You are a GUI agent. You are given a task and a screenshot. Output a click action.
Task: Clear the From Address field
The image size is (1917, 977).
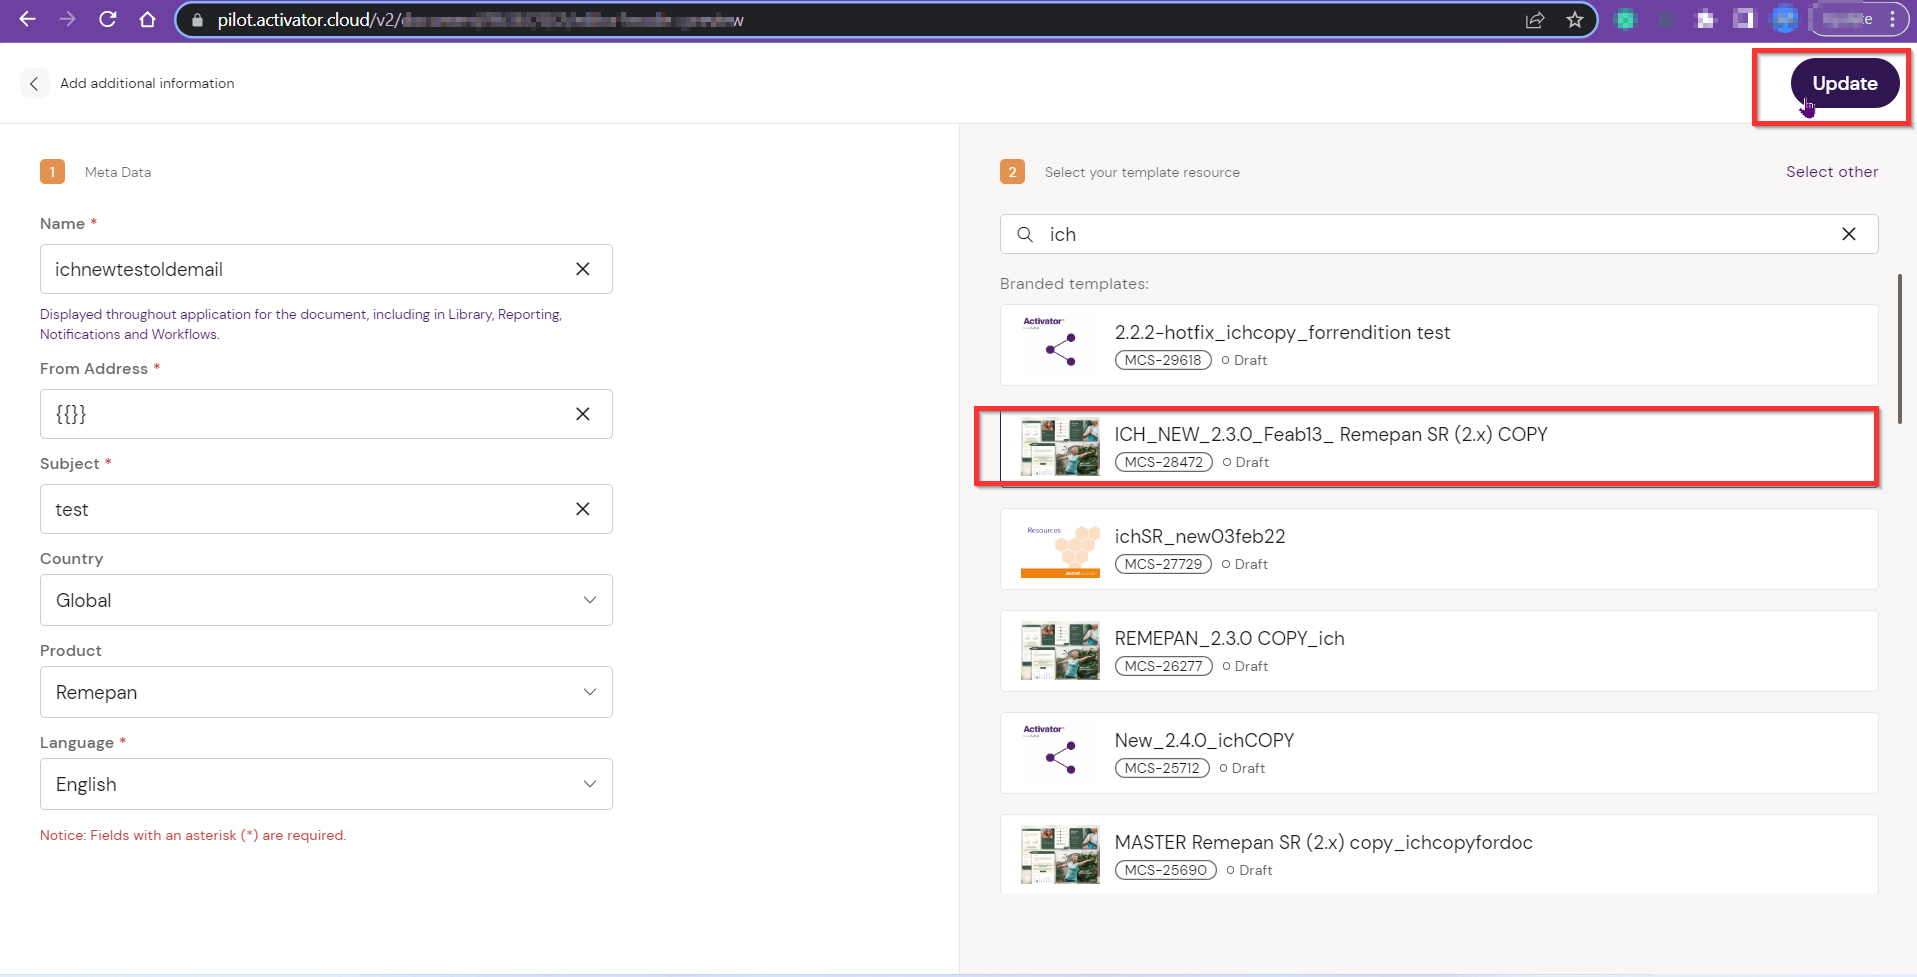(583, 414)
